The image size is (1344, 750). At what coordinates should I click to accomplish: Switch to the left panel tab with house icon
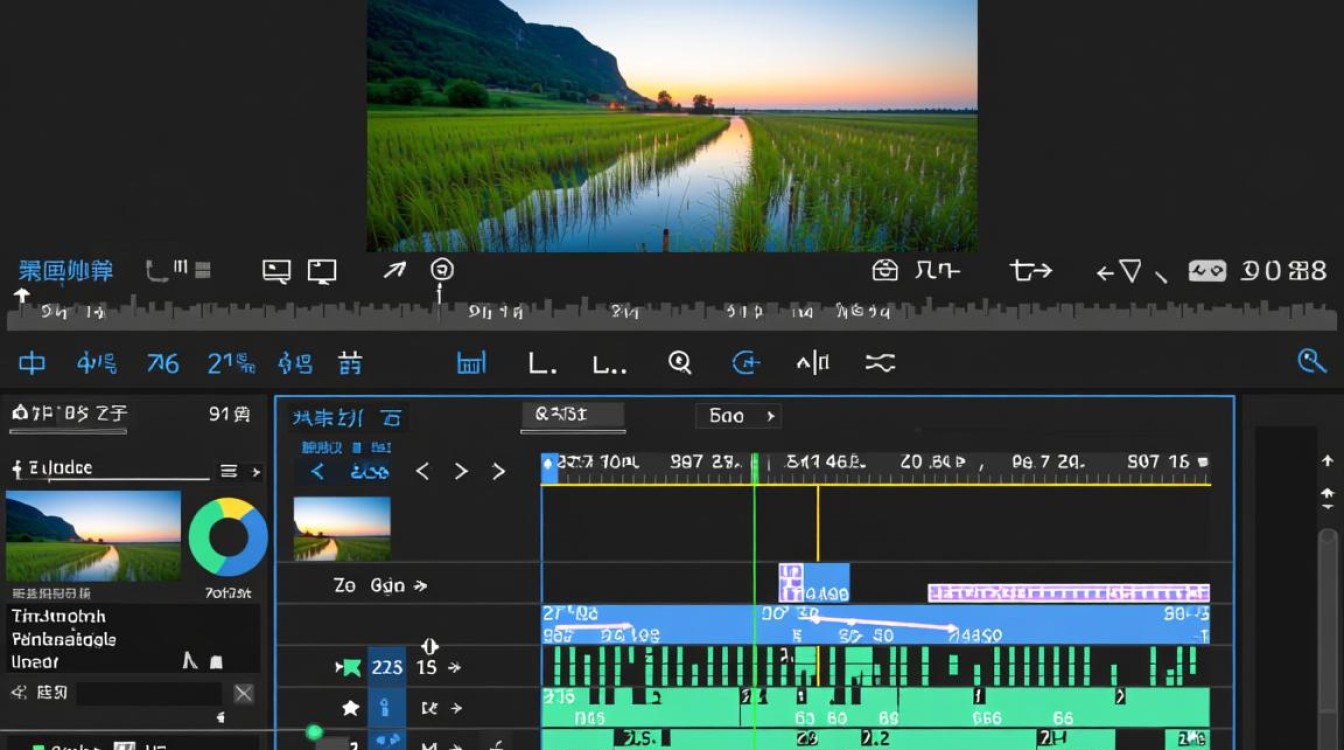69,414
